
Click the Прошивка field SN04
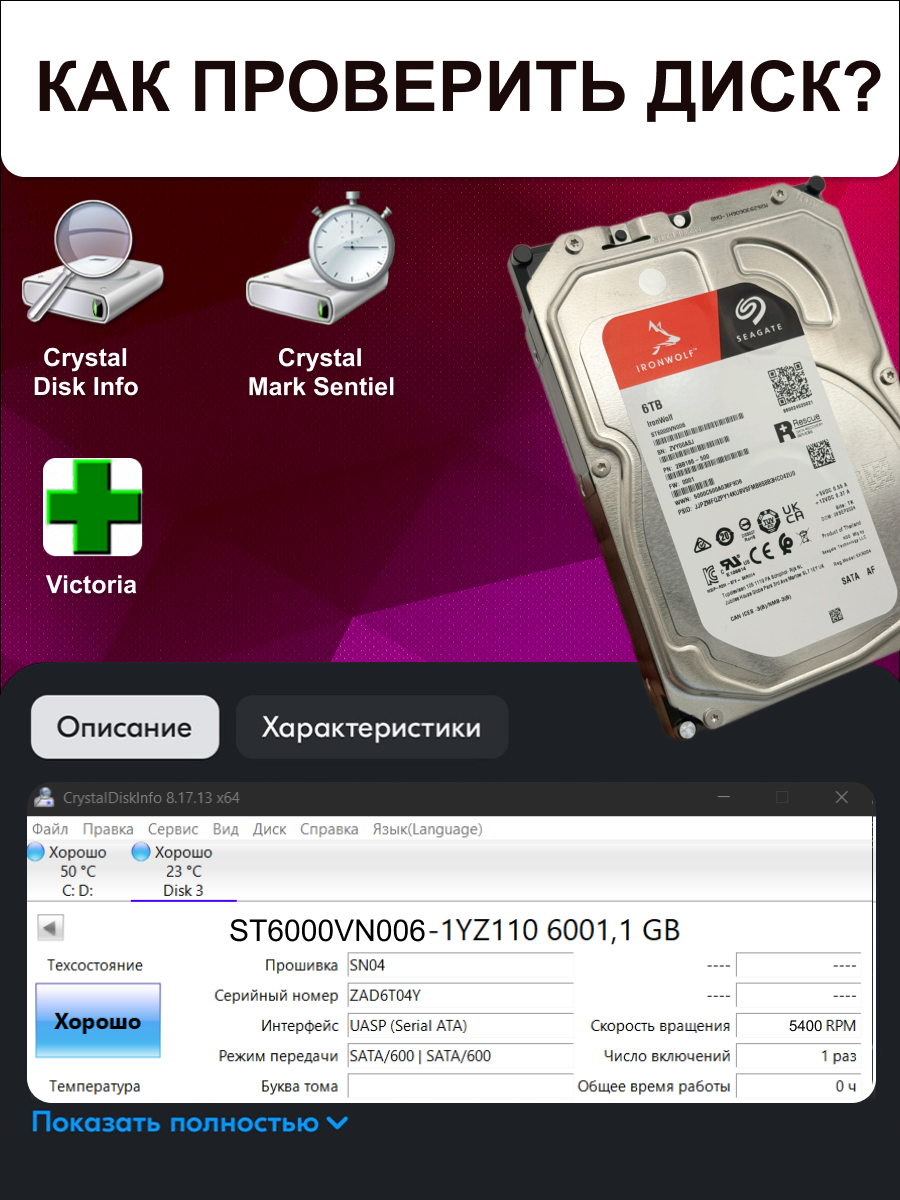coord(460,965)
